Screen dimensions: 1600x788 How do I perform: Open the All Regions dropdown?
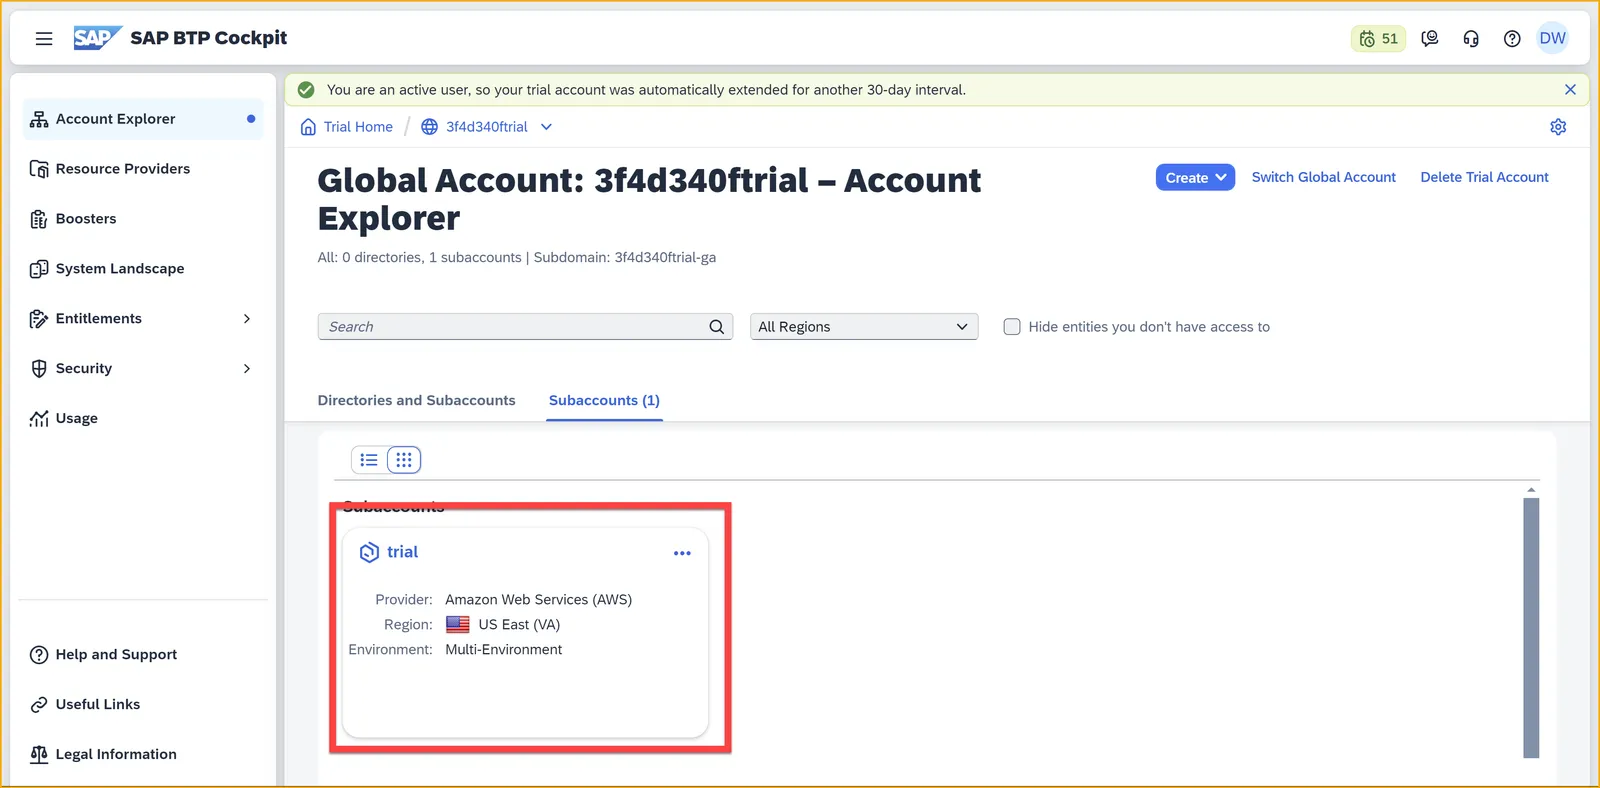point(864,327)
